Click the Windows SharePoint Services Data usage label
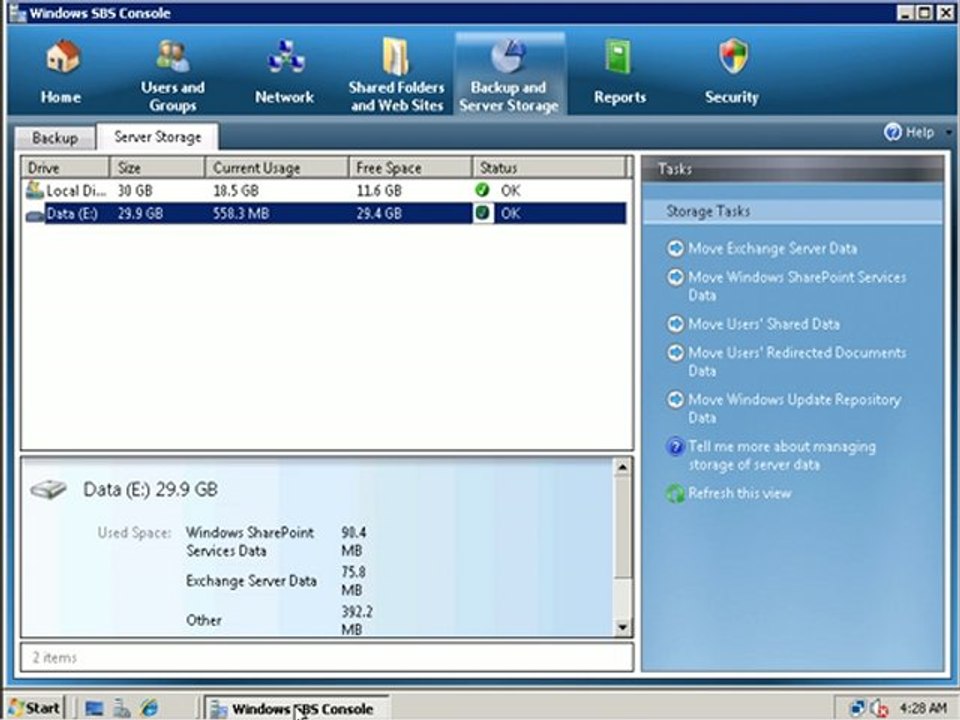 coord(250,542)
